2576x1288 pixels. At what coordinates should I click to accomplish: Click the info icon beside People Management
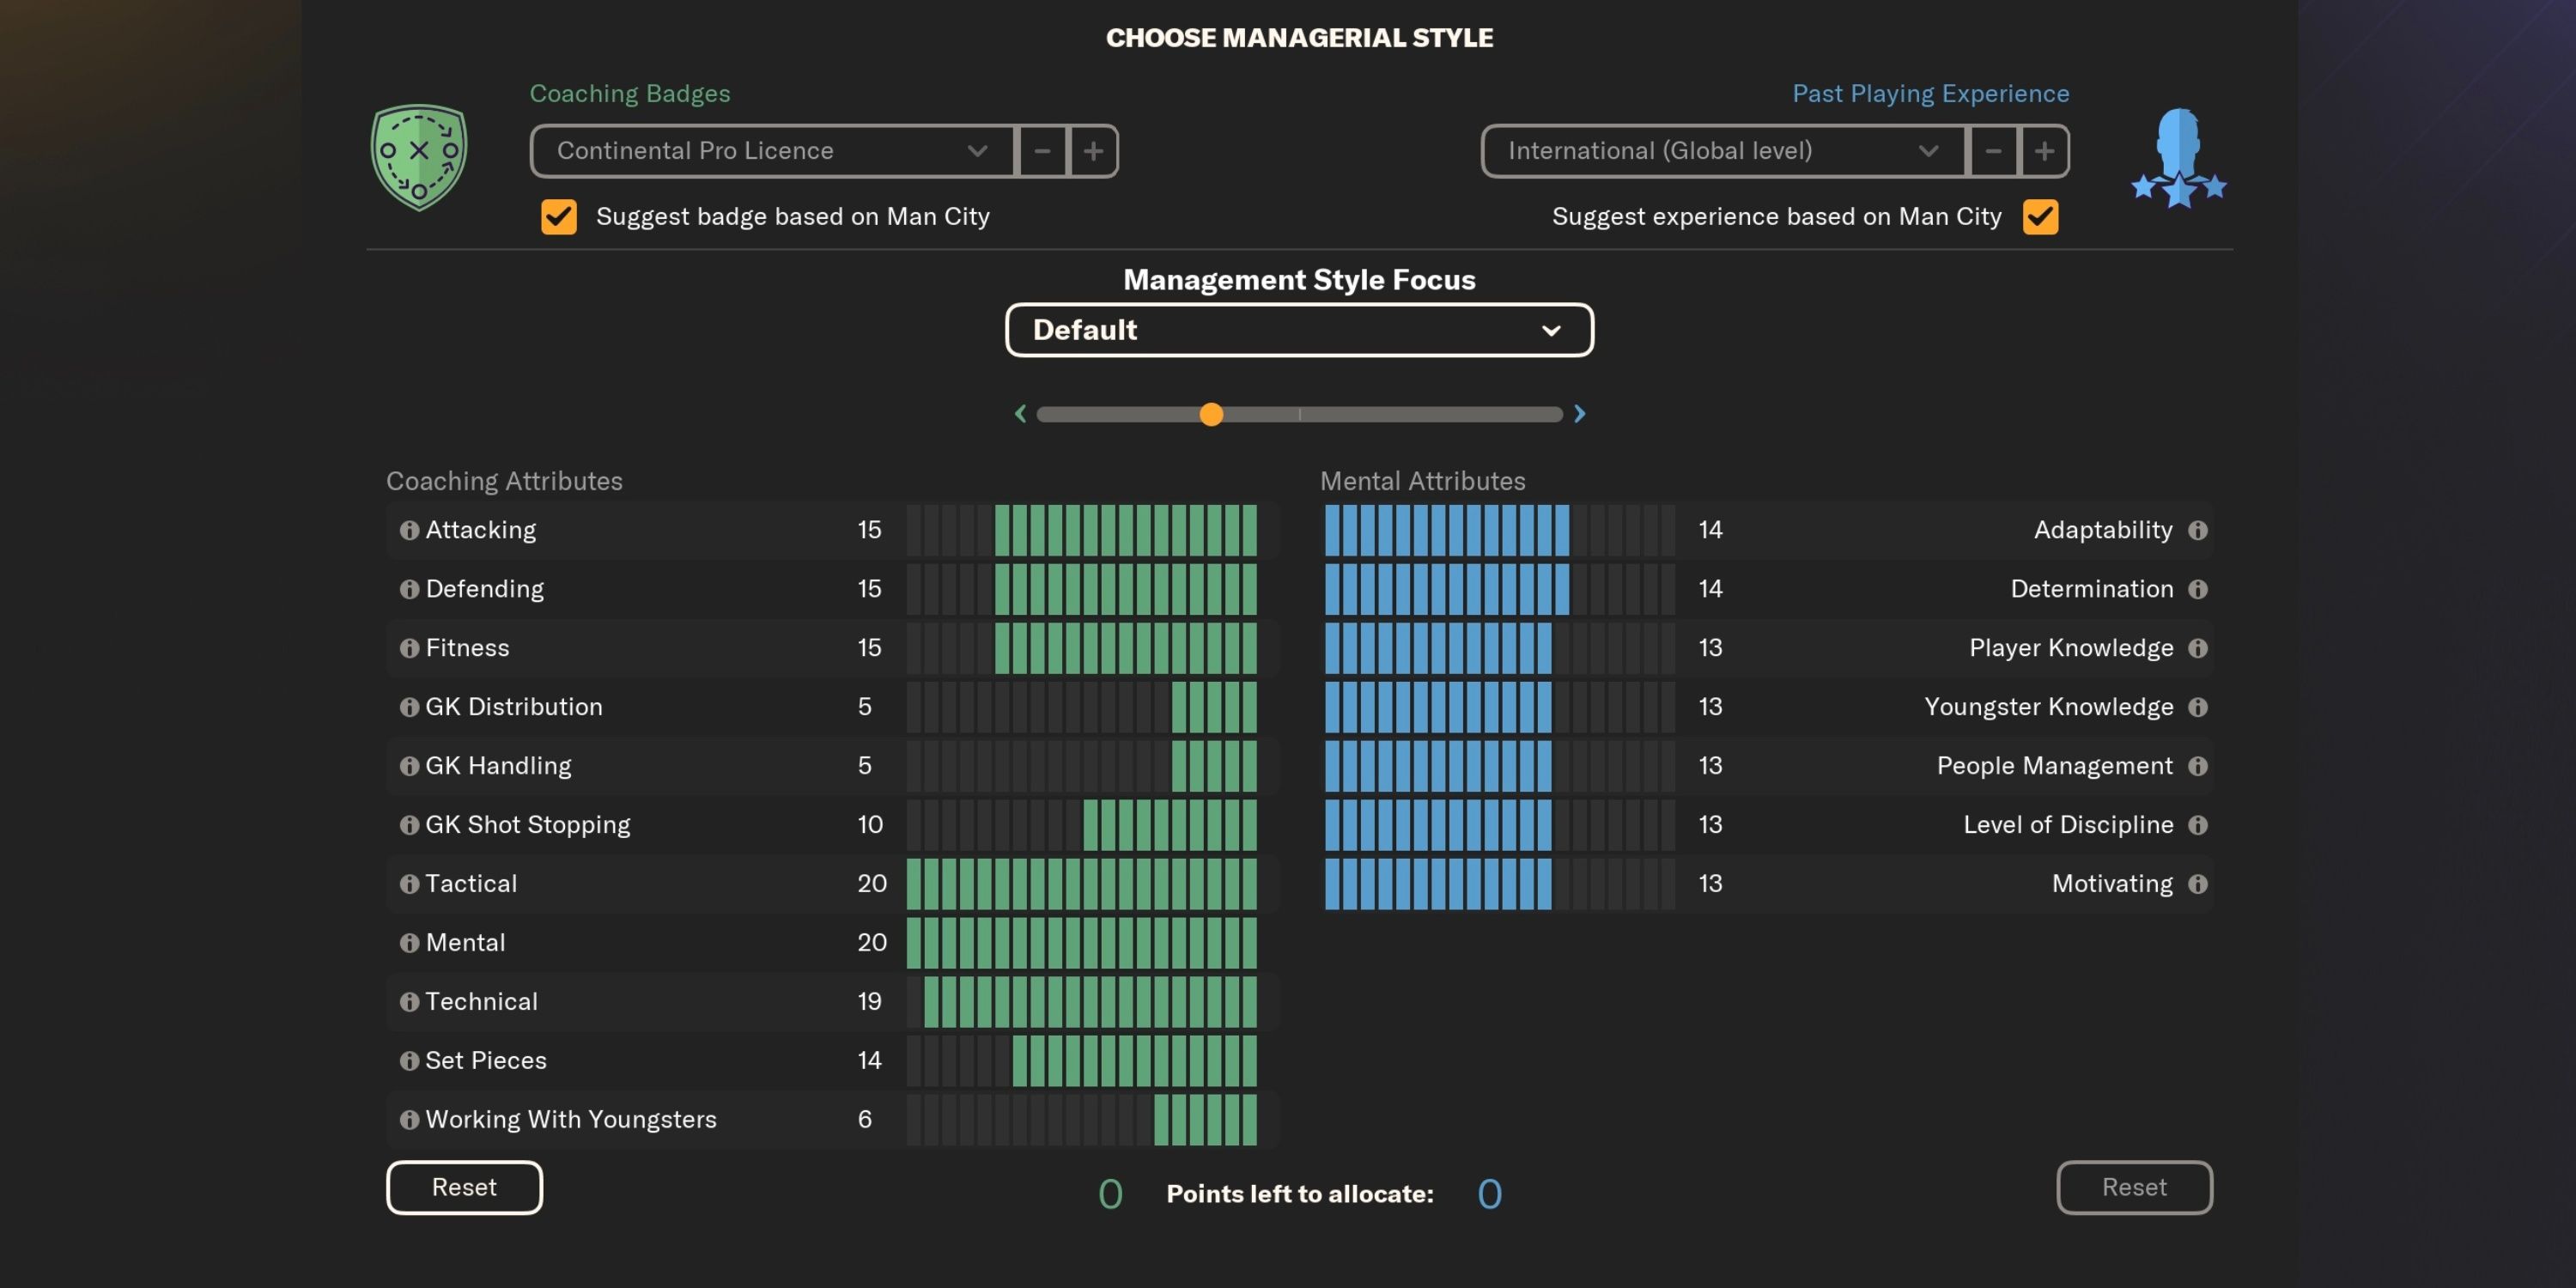click(x=2197, y=766)
